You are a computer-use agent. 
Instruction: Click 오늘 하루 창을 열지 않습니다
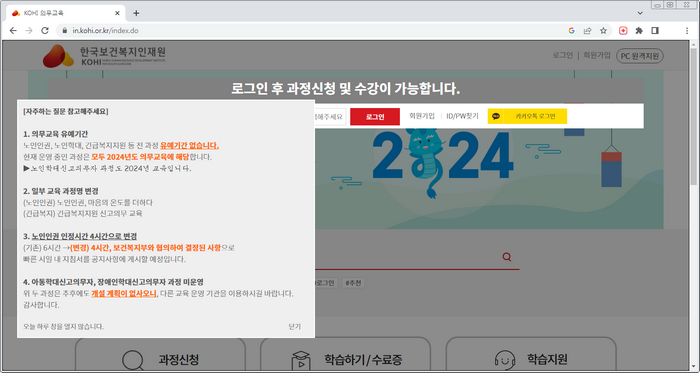tap(63, 327)
